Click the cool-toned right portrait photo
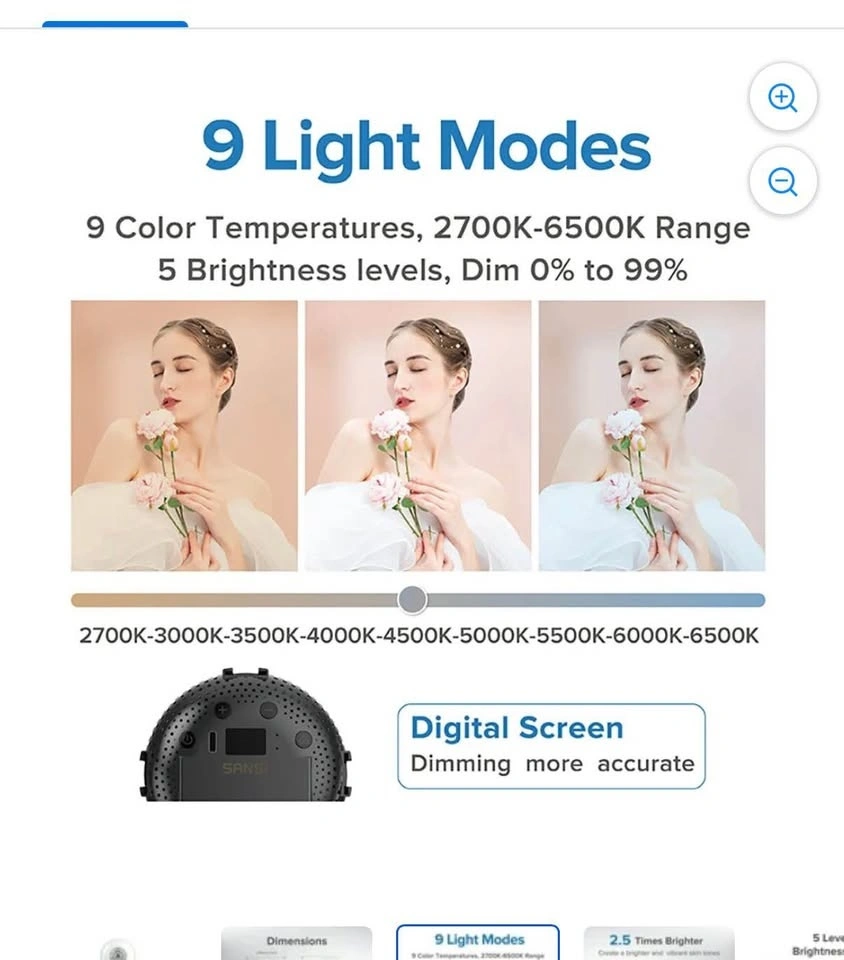Image resolution: width=844 pixels, height=960 pixels. [x=652, y=436]
